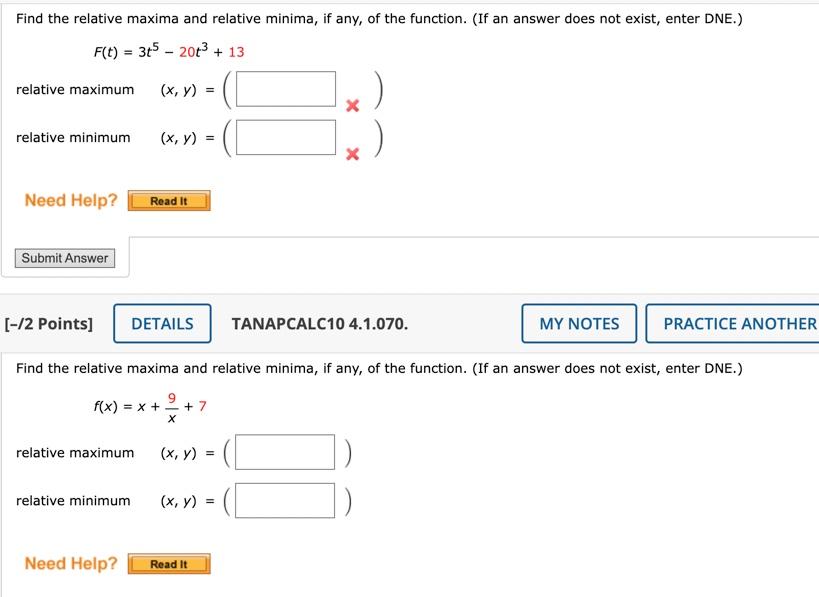The width and height of the screenshot is (819, 597).
Task: Open the DETAILS panel for question 4.1.070
Action: click(162, 323)
